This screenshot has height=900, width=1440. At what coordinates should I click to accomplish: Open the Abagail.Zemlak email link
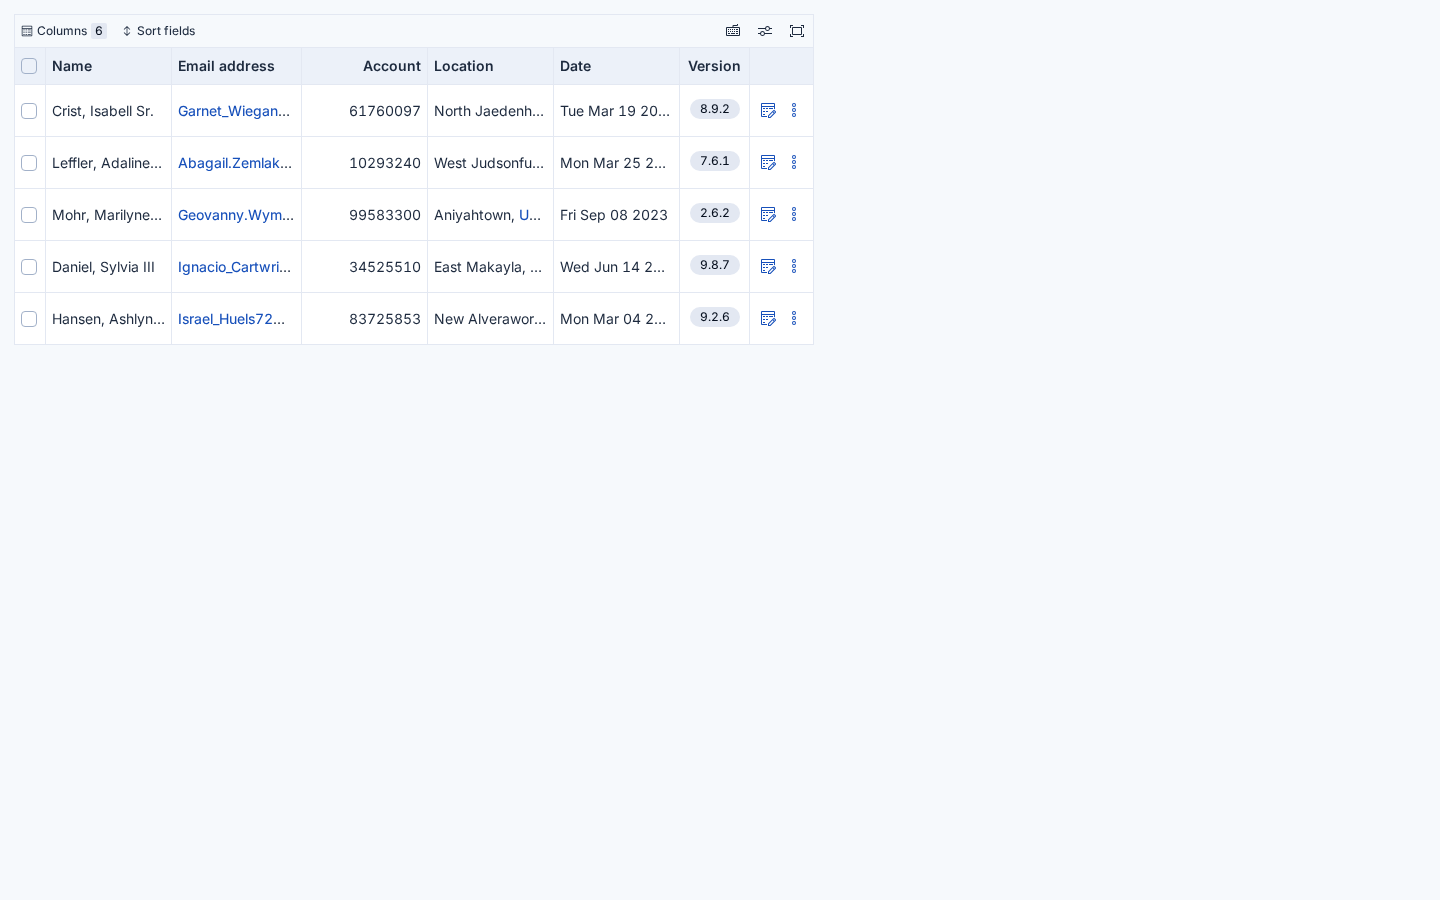pyautogui.click(x=235, y=163)
